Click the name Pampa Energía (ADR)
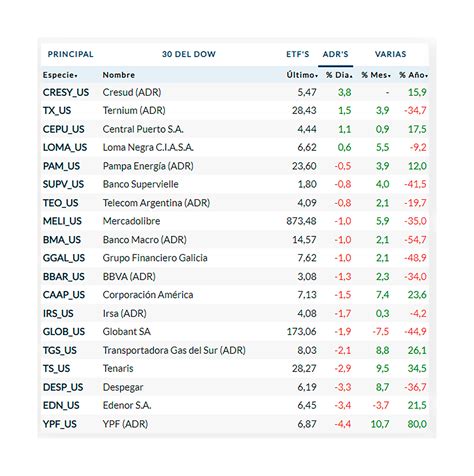The image size is (474, 476). [x=148, y=166]
